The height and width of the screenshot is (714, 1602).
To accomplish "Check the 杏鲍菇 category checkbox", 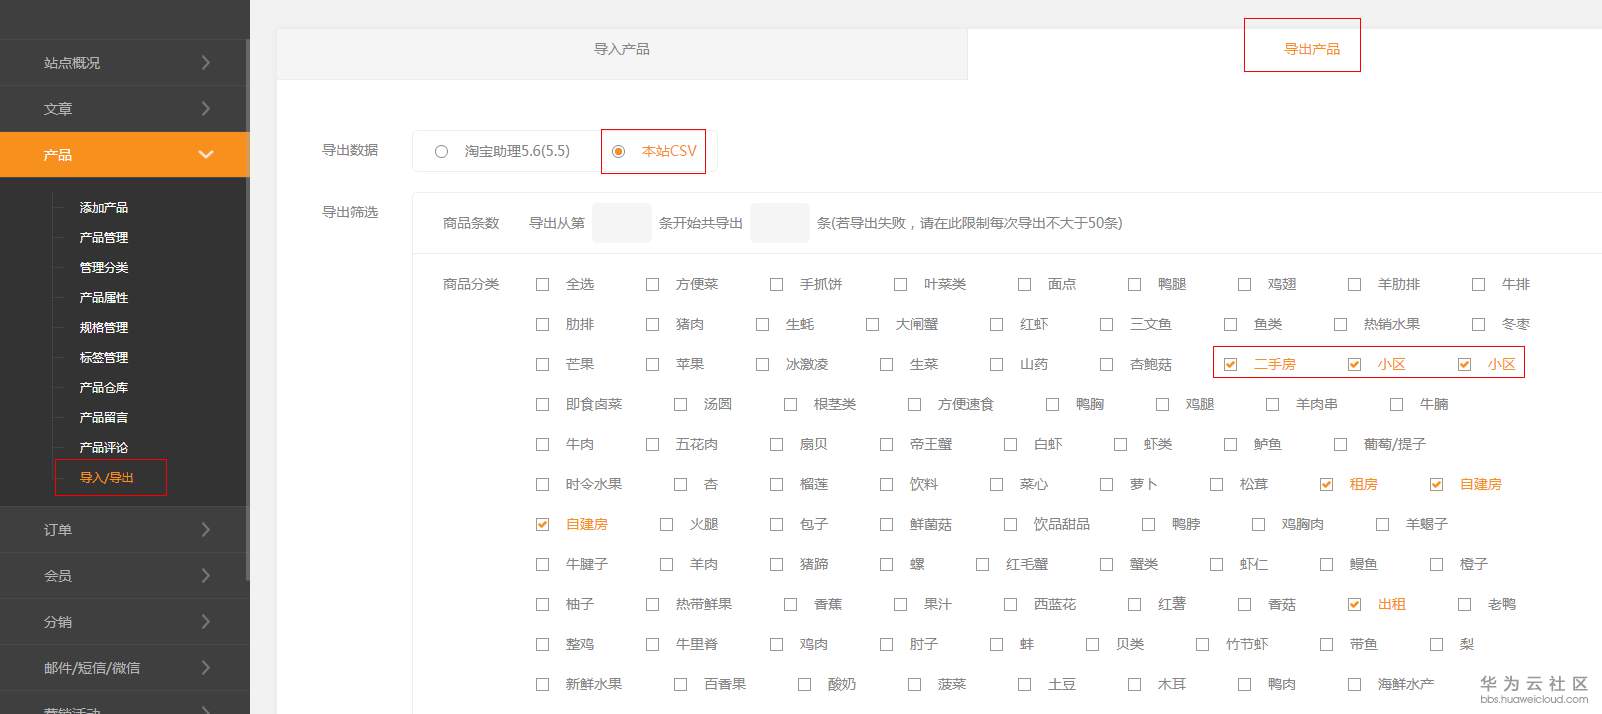I will (1106, 364).
